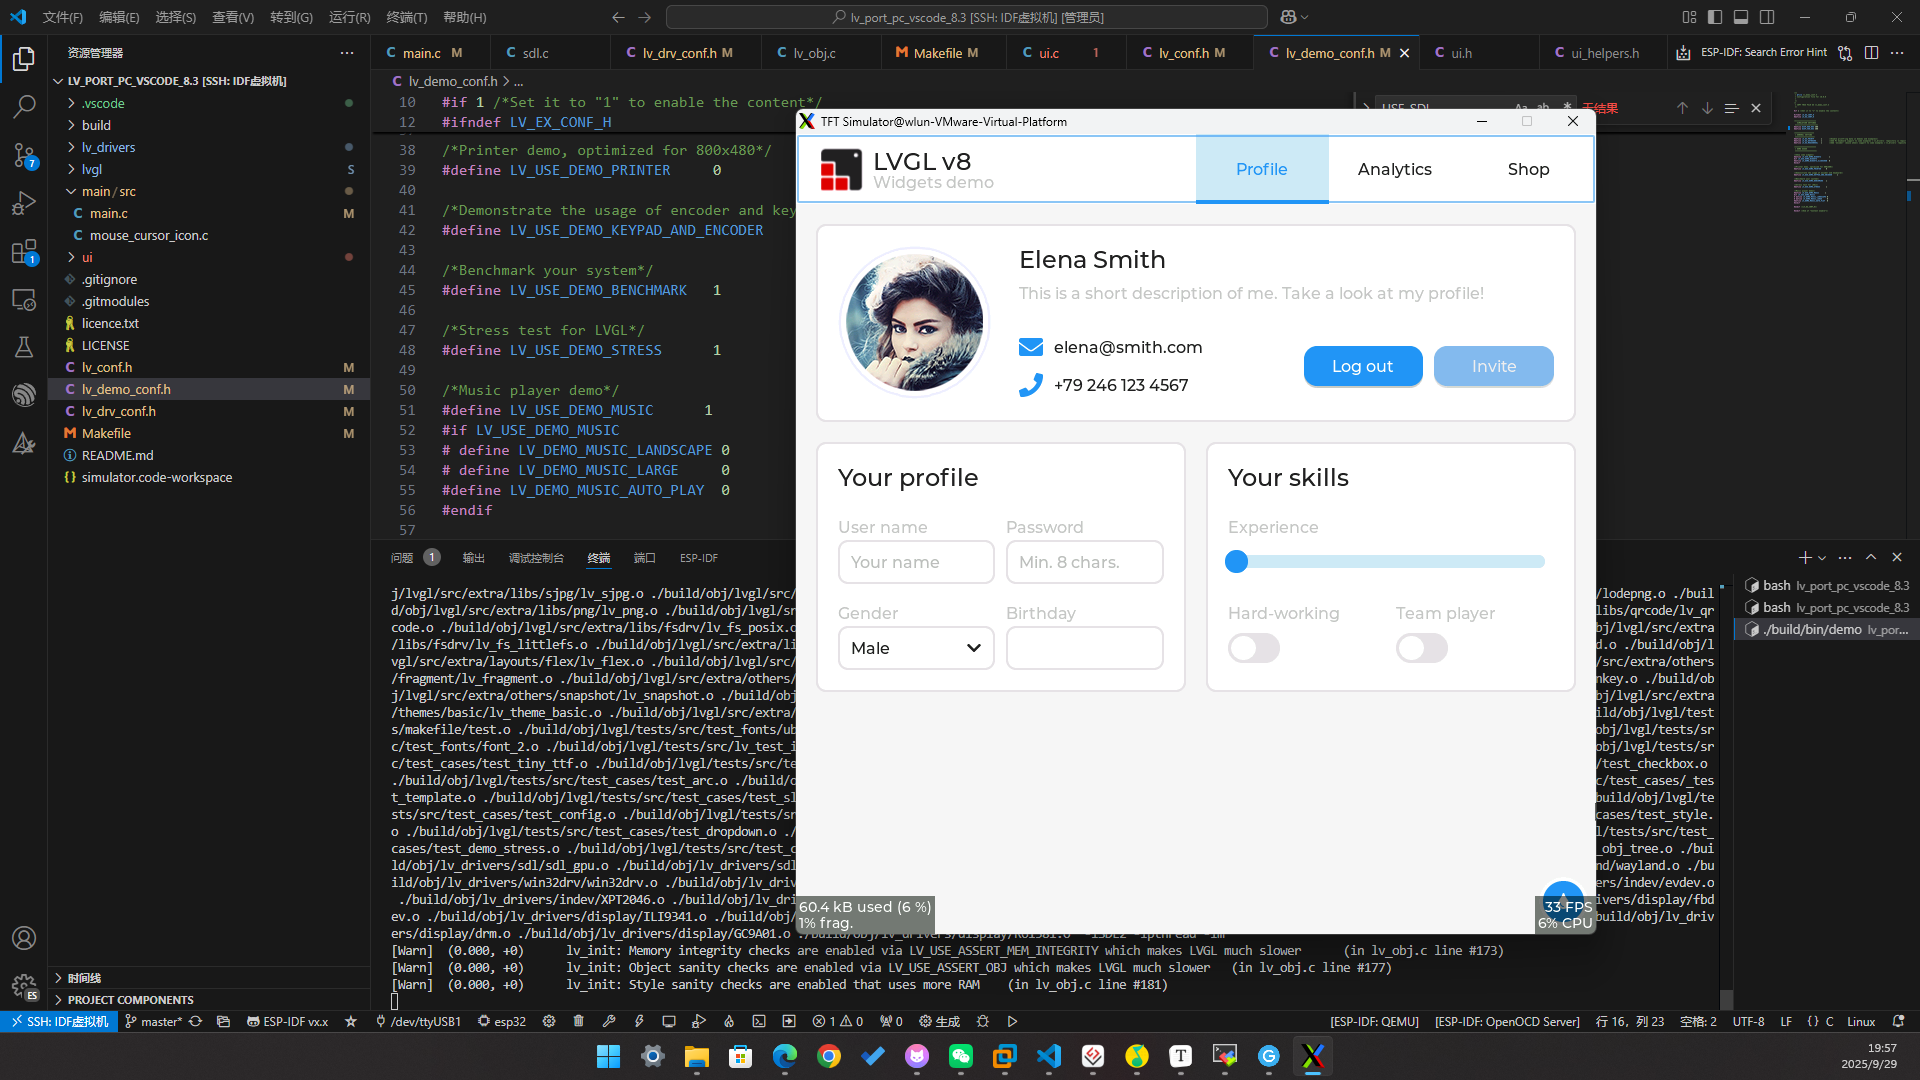The image size is (1920, 1080).
Task: Open the Search view in the activity bar
Action: click(24, 107)
